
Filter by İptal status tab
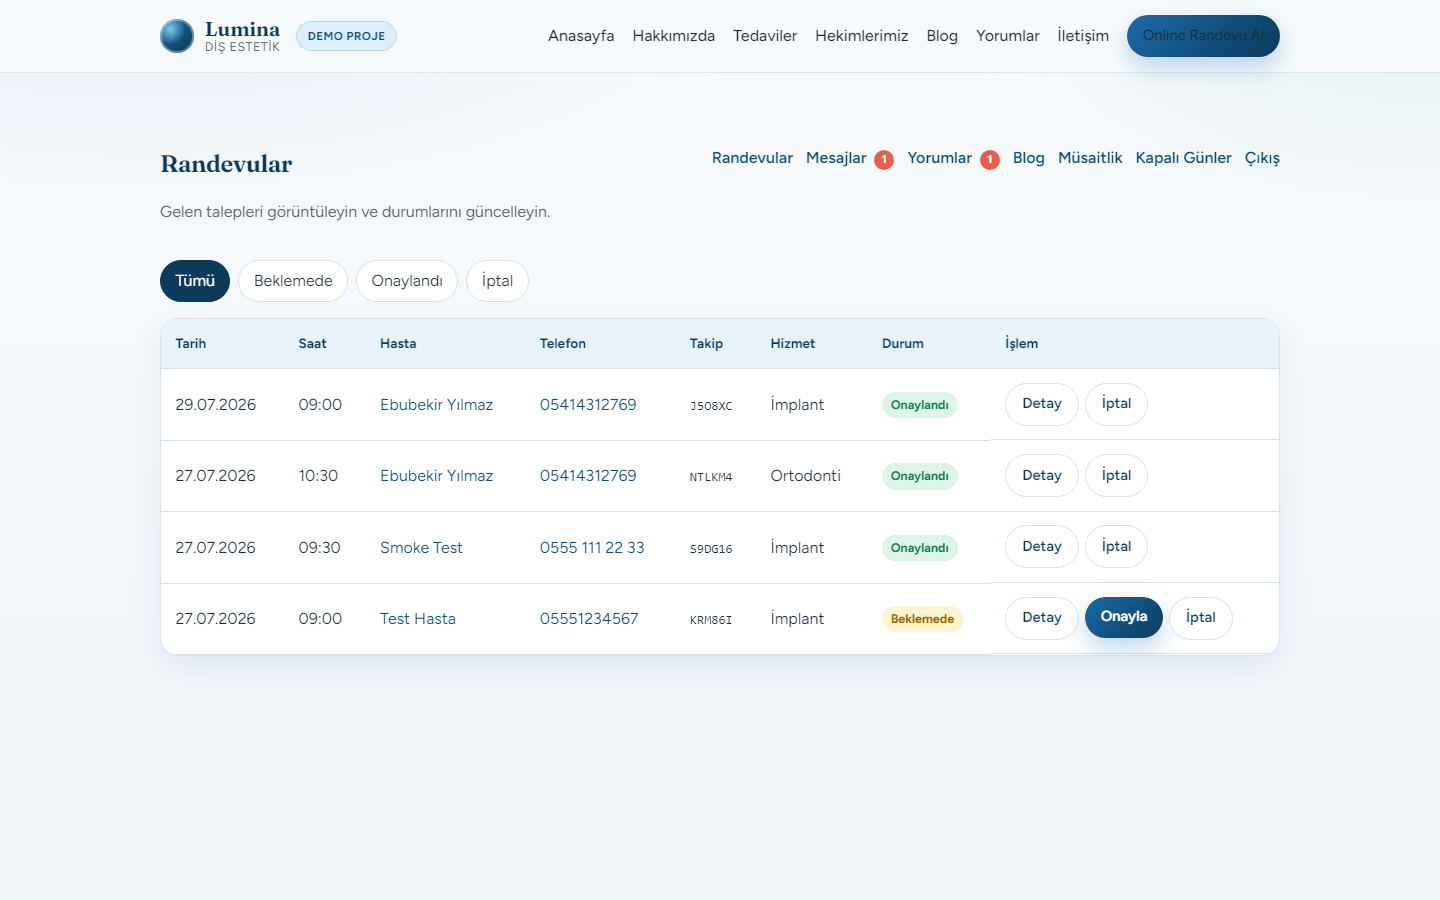(497, 281)
